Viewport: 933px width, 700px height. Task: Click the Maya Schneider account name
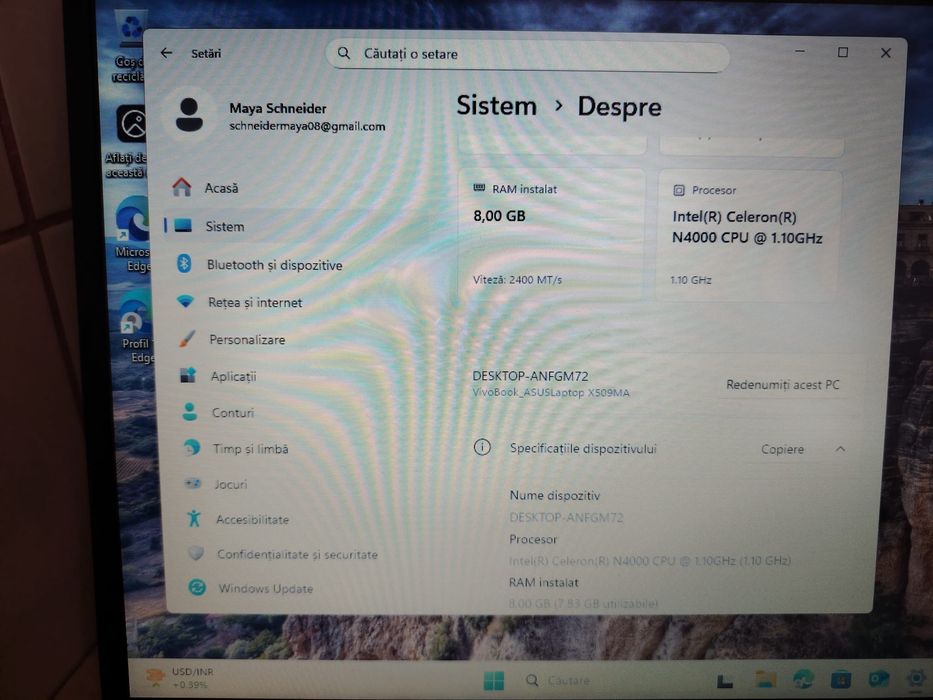[278, 108]
